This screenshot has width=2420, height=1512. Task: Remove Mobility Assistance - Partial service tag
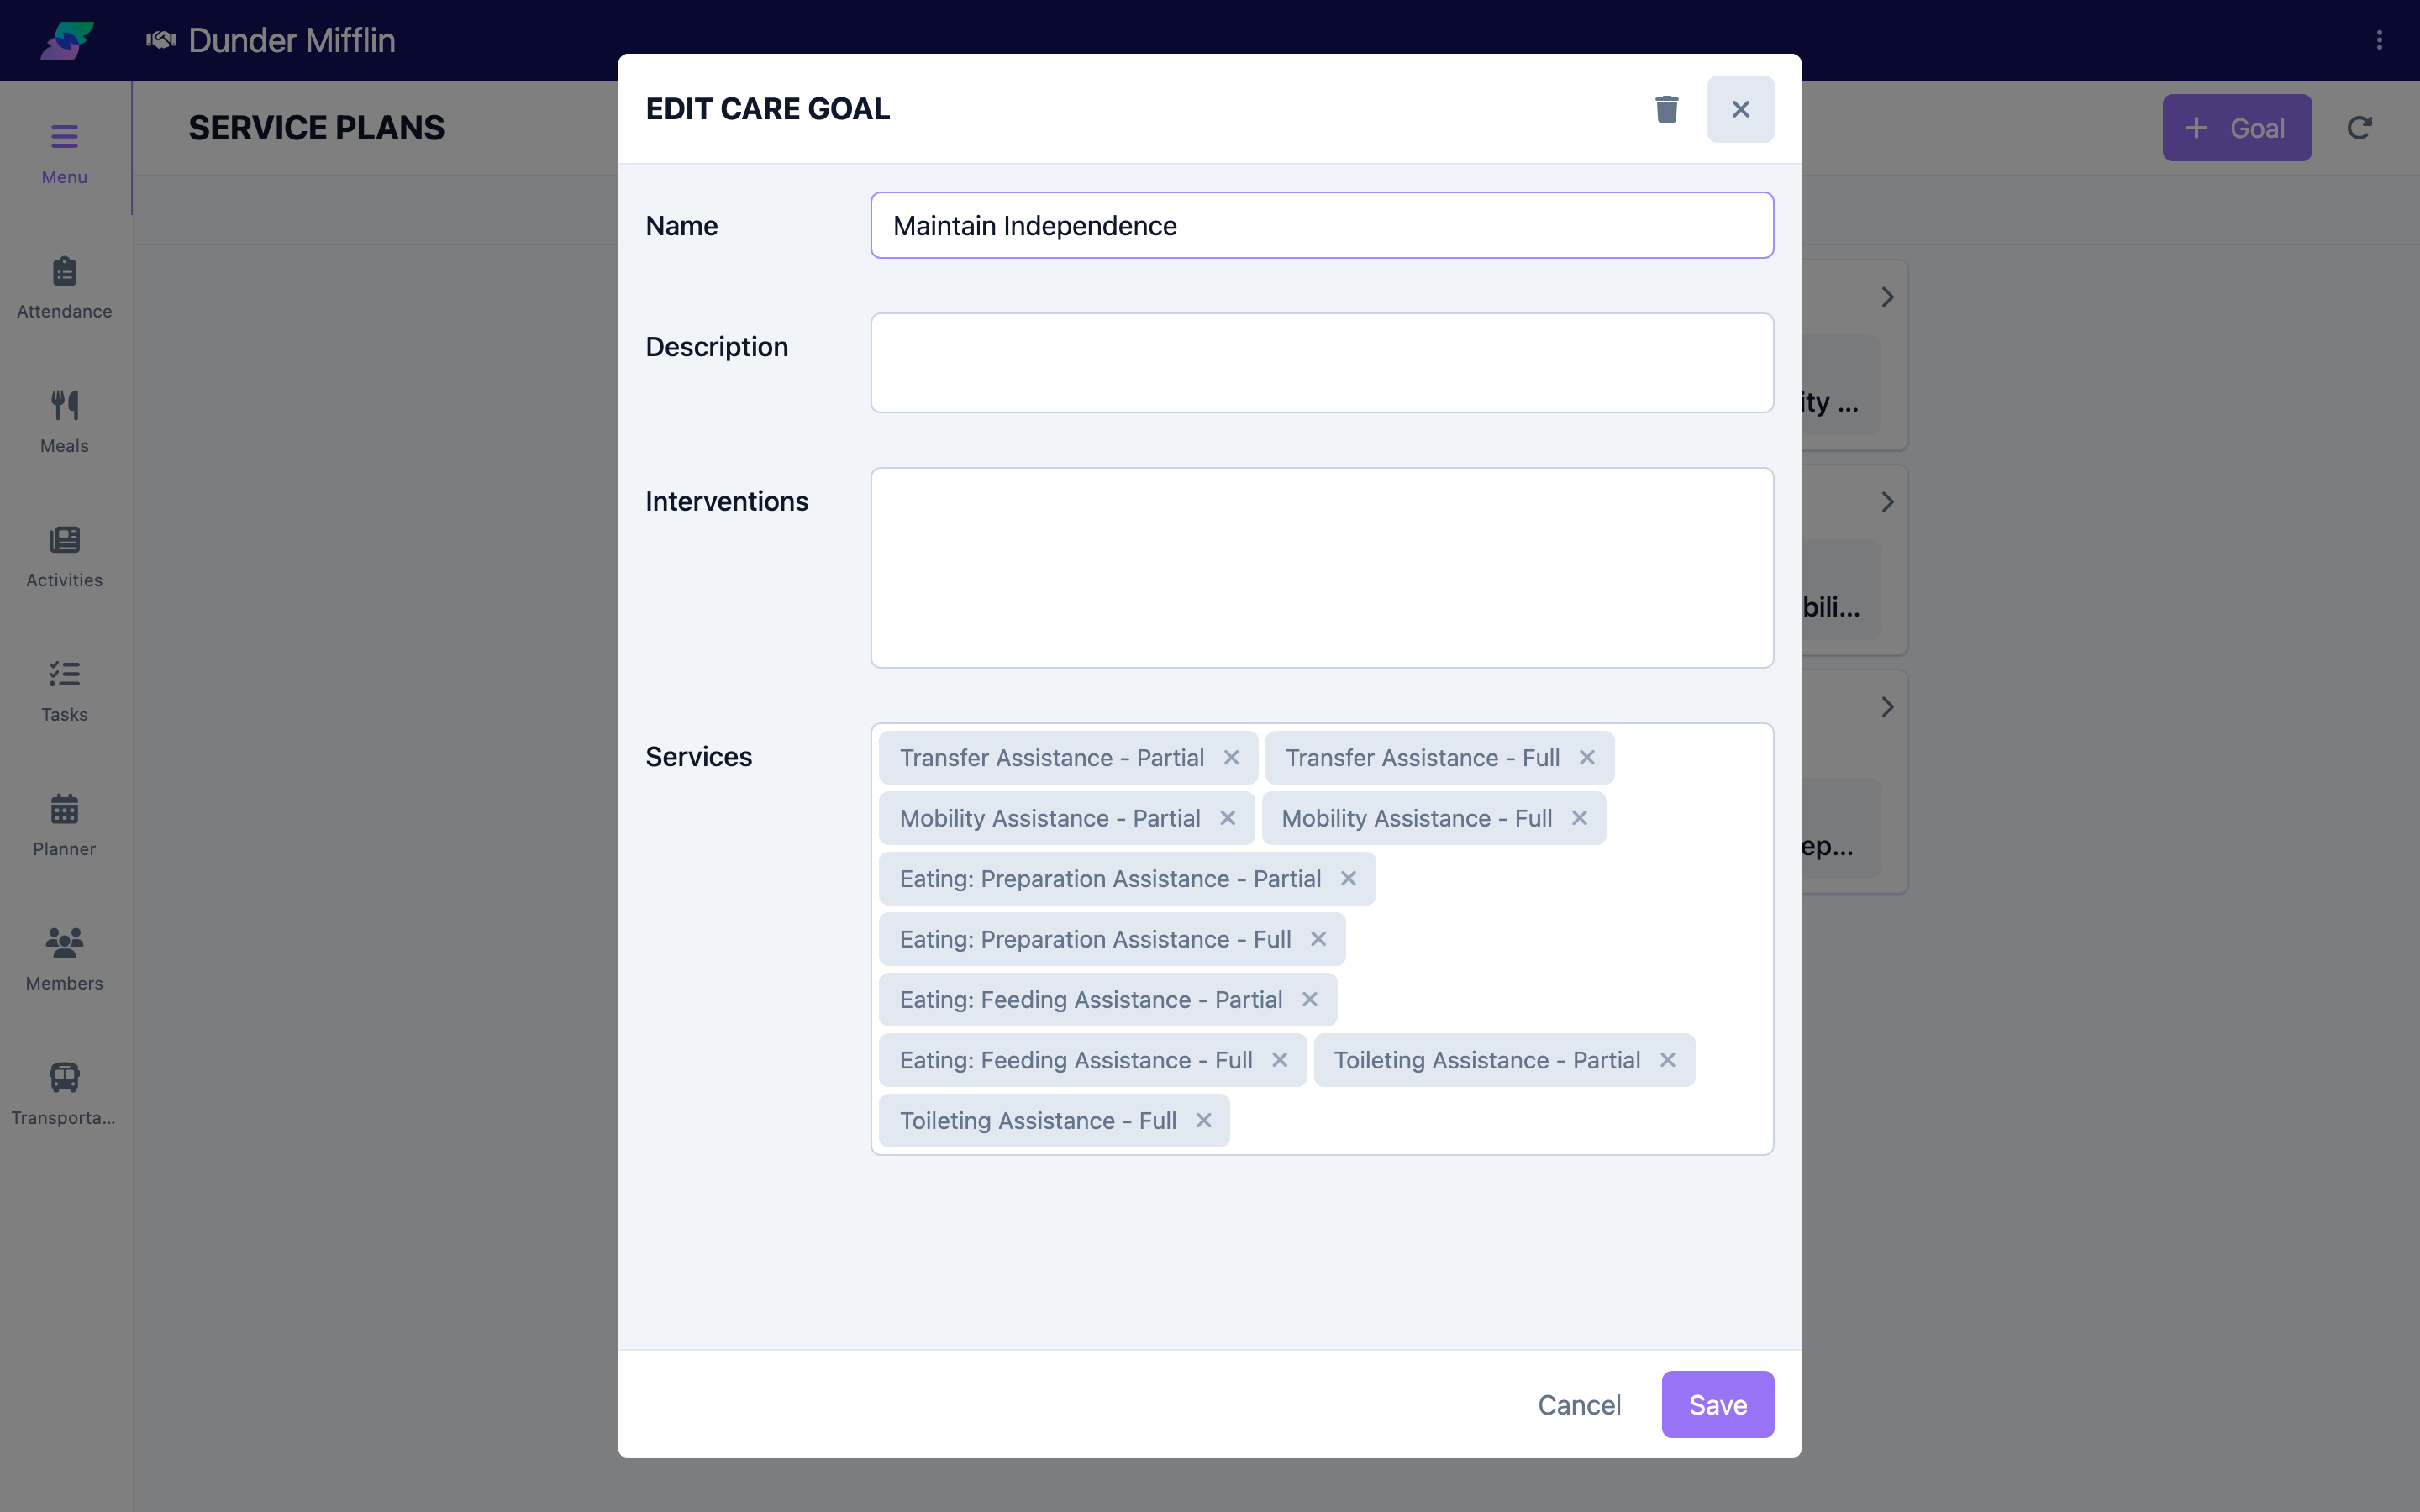click(x=1227, y=818)
